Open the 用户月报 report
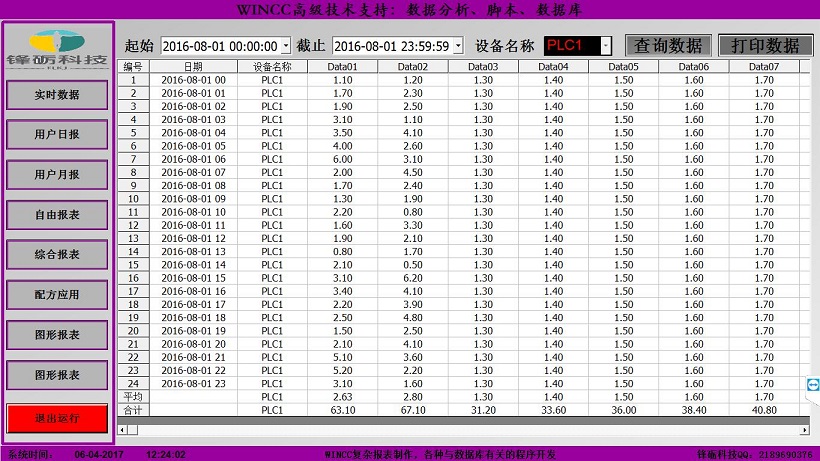 coord(57,175)
